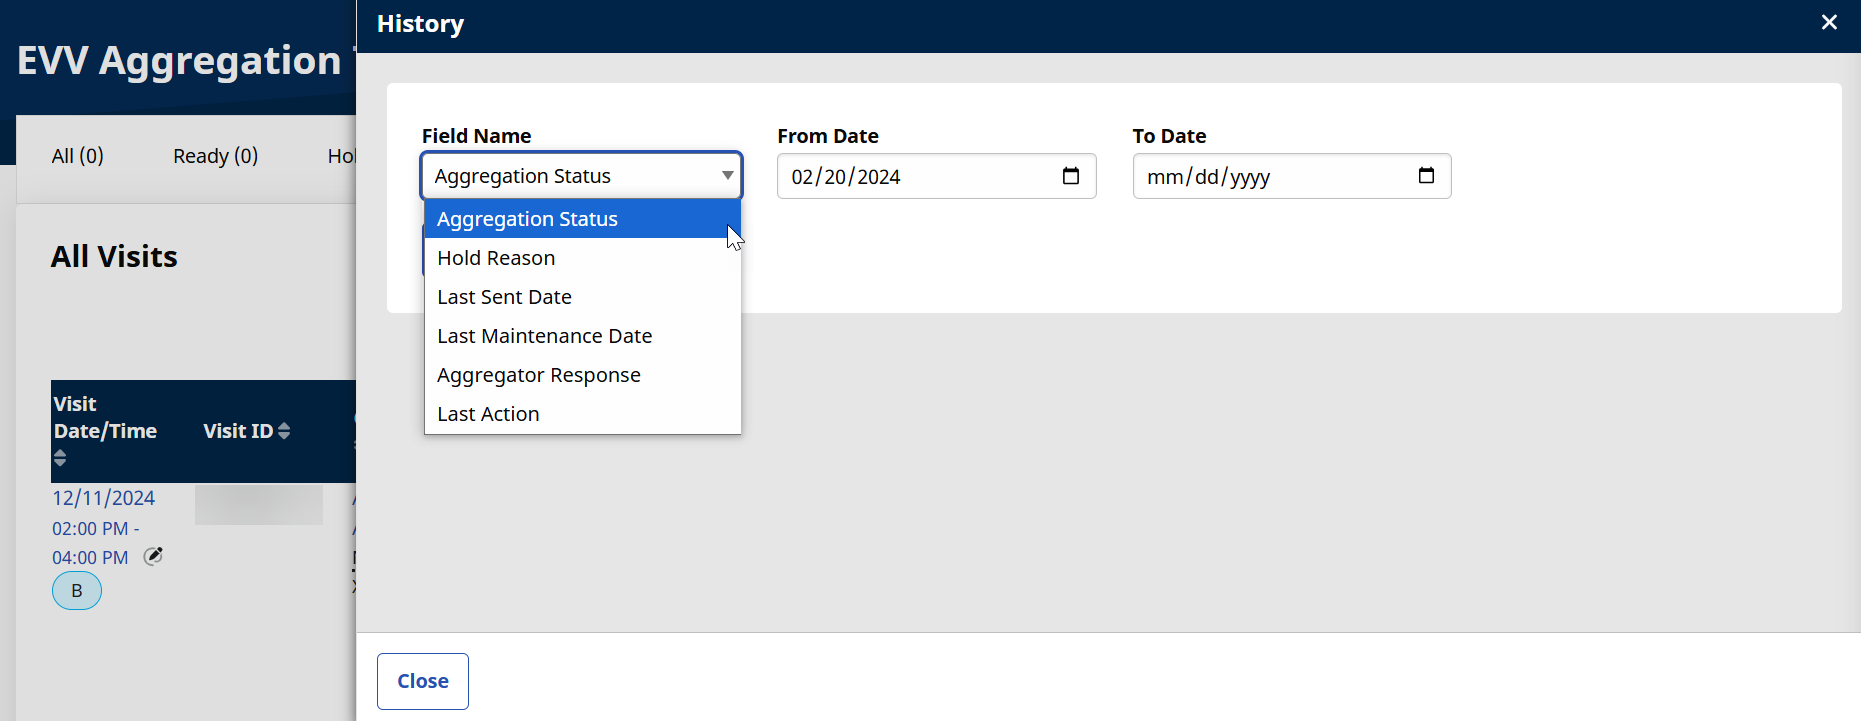1861x721 pixels.
Task: Select Aggregation Status option in list
Action: [x=527, y=219]
